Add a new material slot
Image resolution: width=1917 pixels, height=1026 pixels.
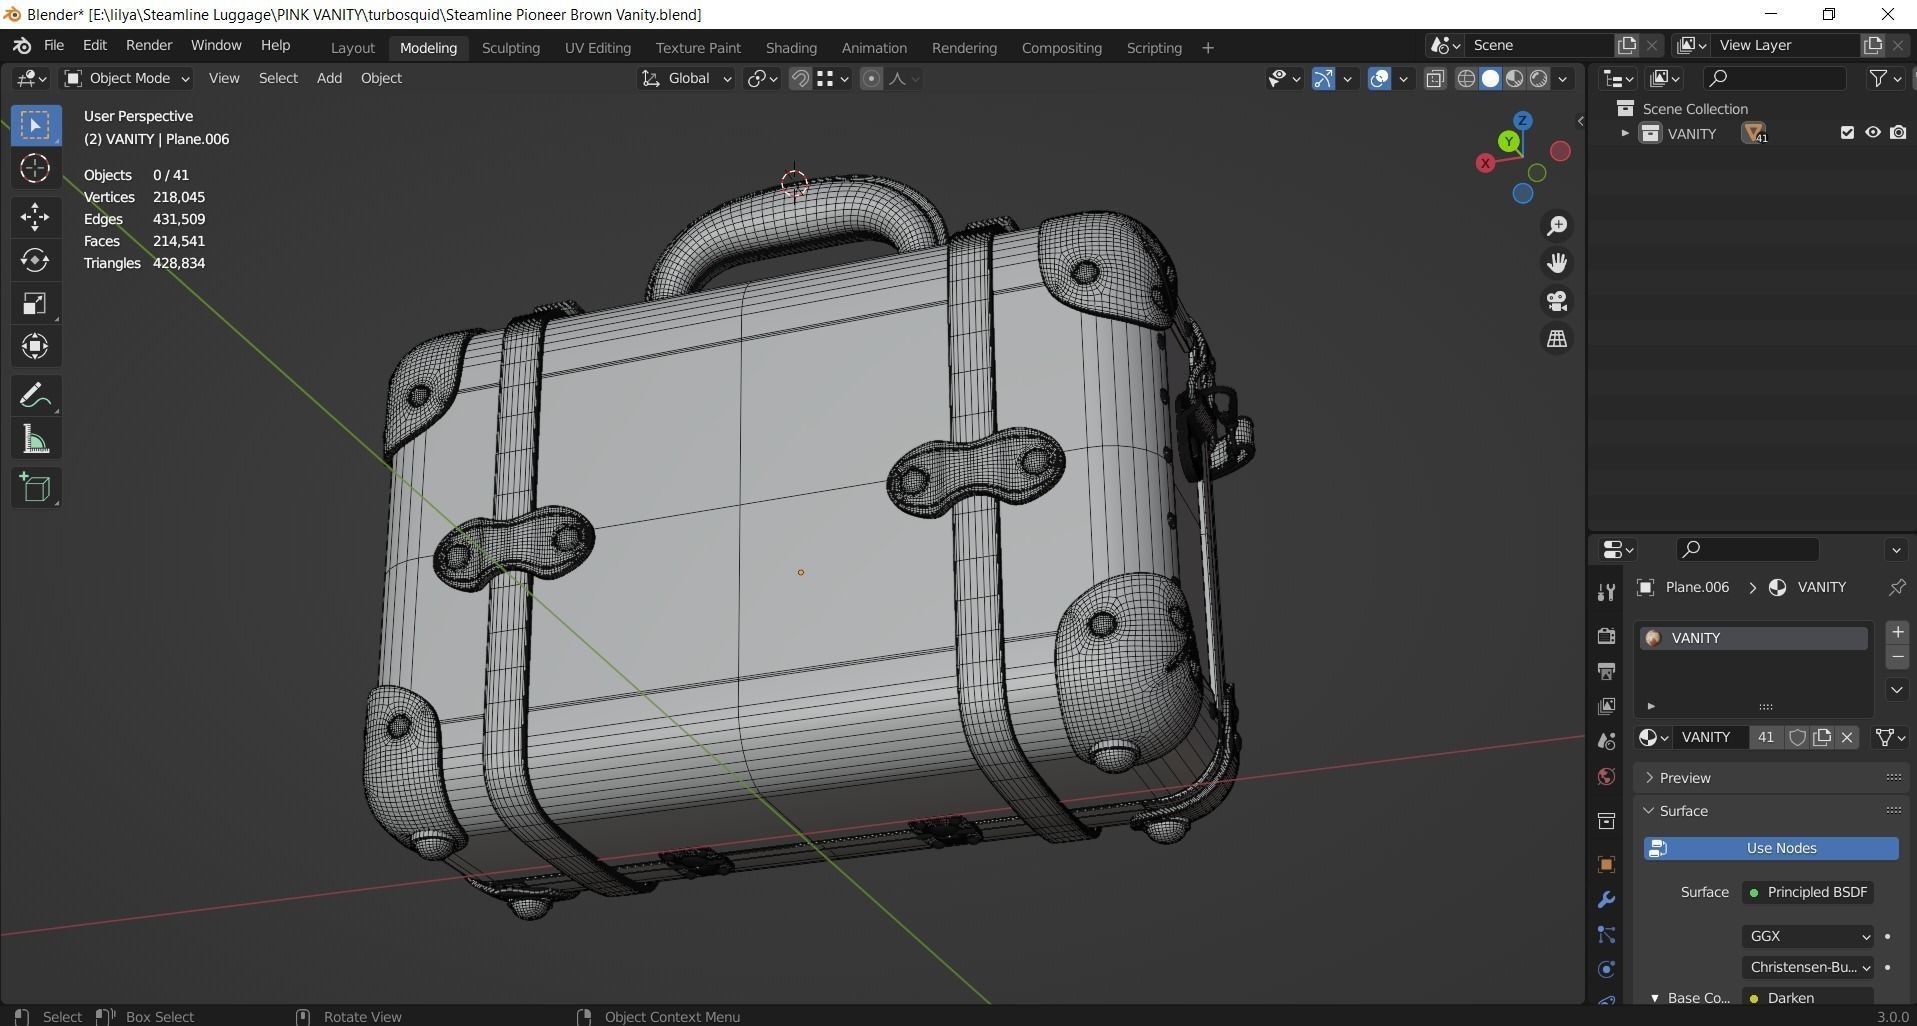[1897, 632]
